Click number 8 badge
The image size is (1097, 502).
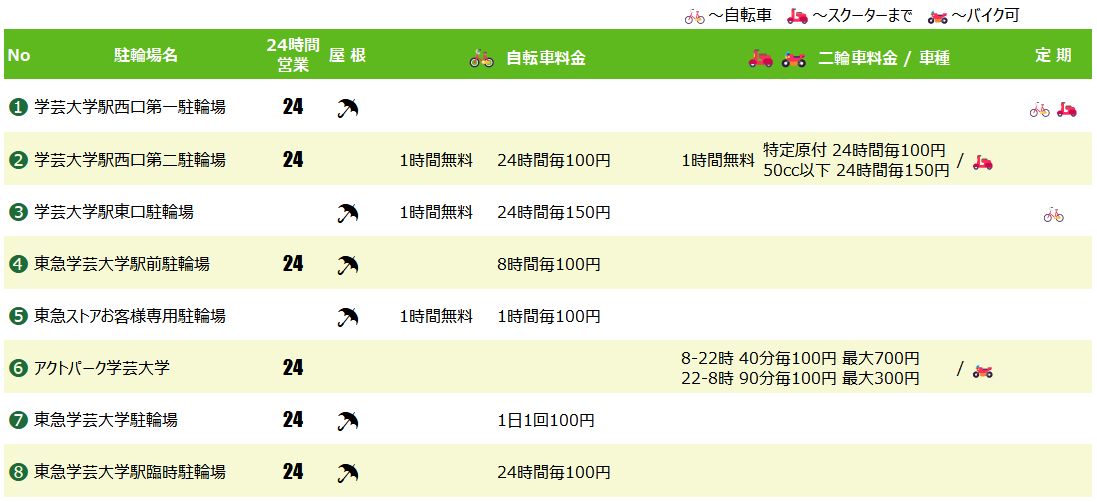click(x=18, y=473)
